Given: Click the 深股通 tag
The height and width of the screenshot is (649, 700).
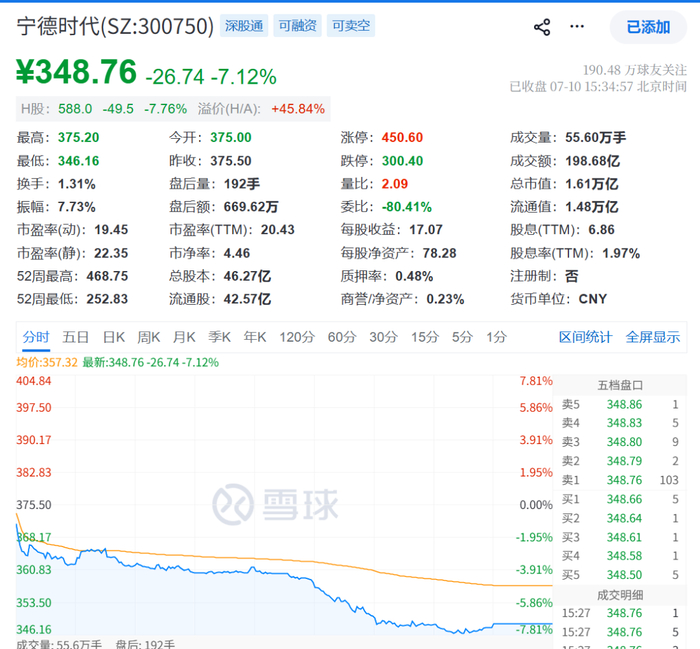Looking at the screenshot, I should click(x=244, y=26).
